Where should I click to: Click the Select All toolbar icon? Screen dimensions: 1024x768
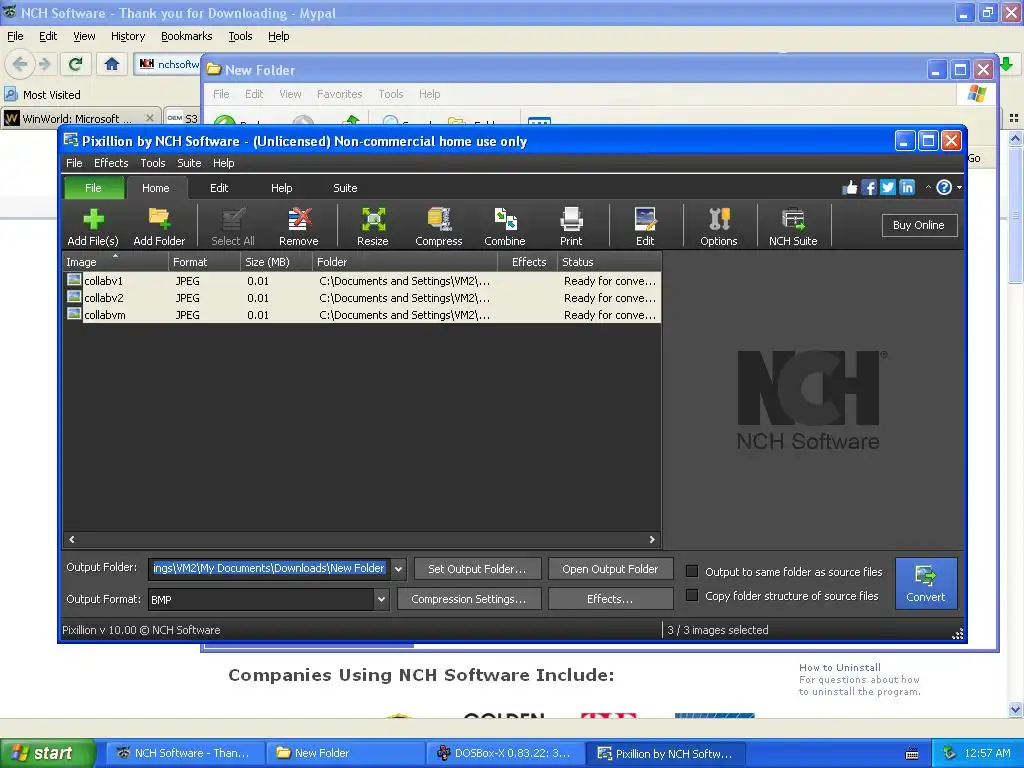point(232,226)
